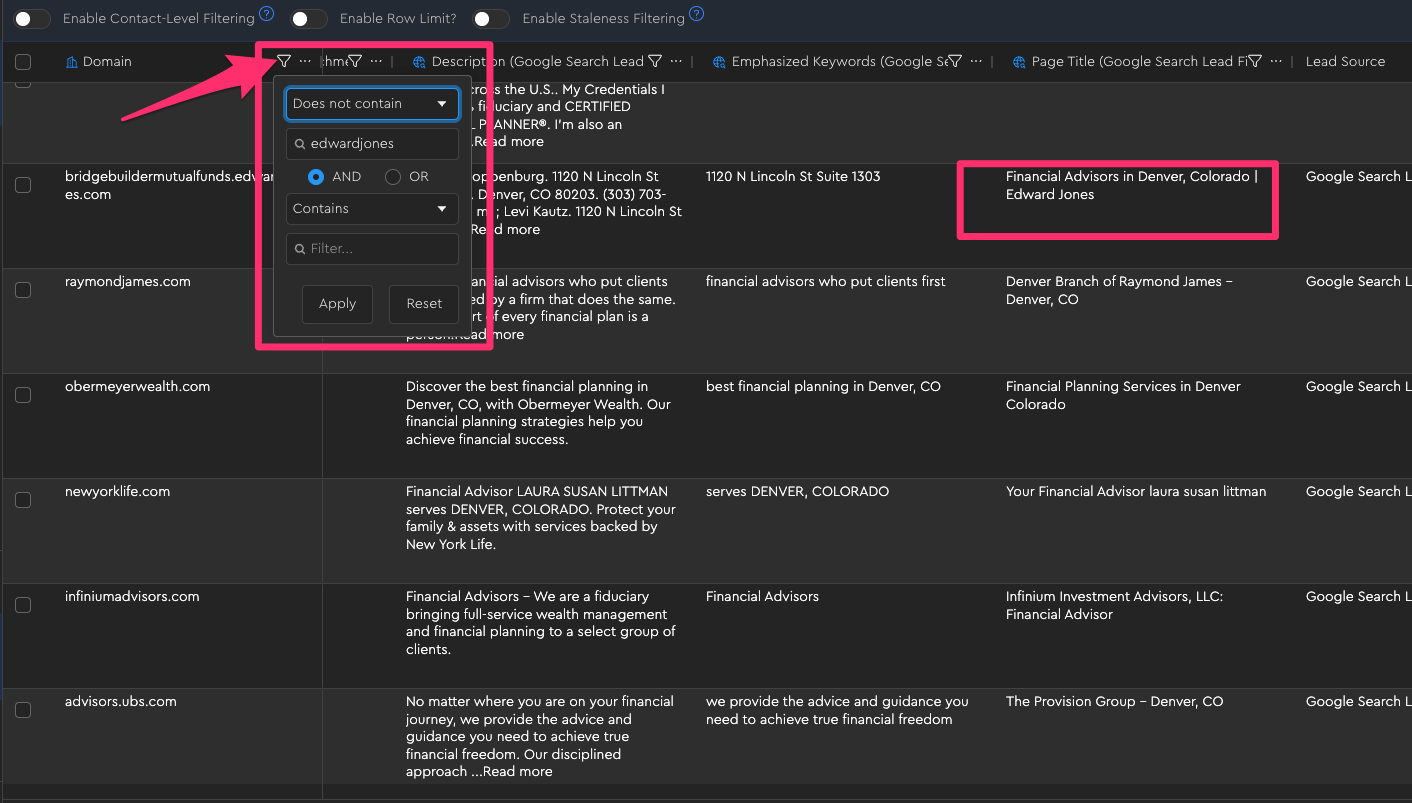Select the OR radio button
Screen dimensions: 1412x803
[x=393, y=177]
